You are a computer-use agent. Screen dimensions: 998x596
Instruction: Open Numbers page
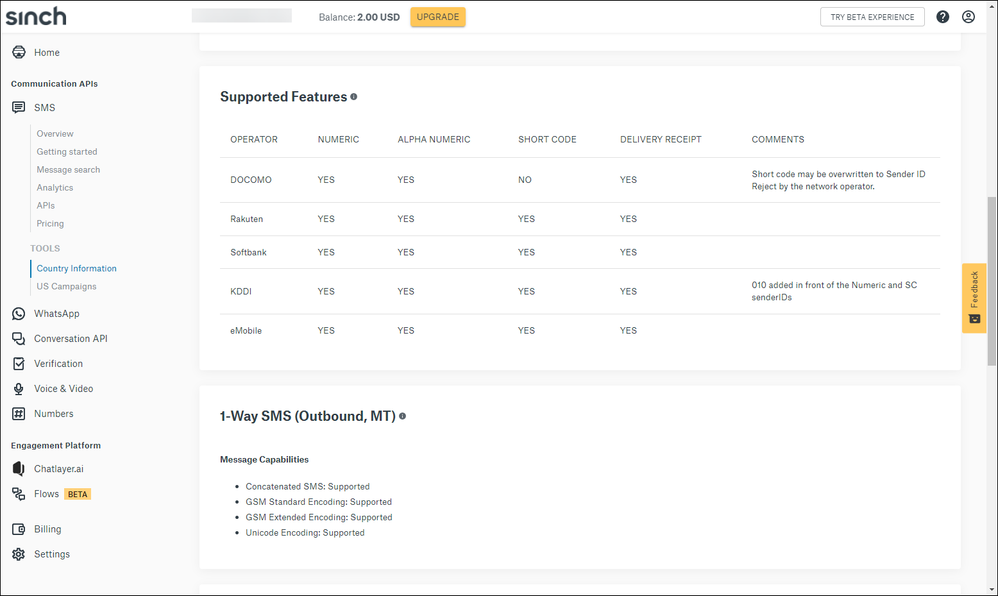click(x=53, y=413)
